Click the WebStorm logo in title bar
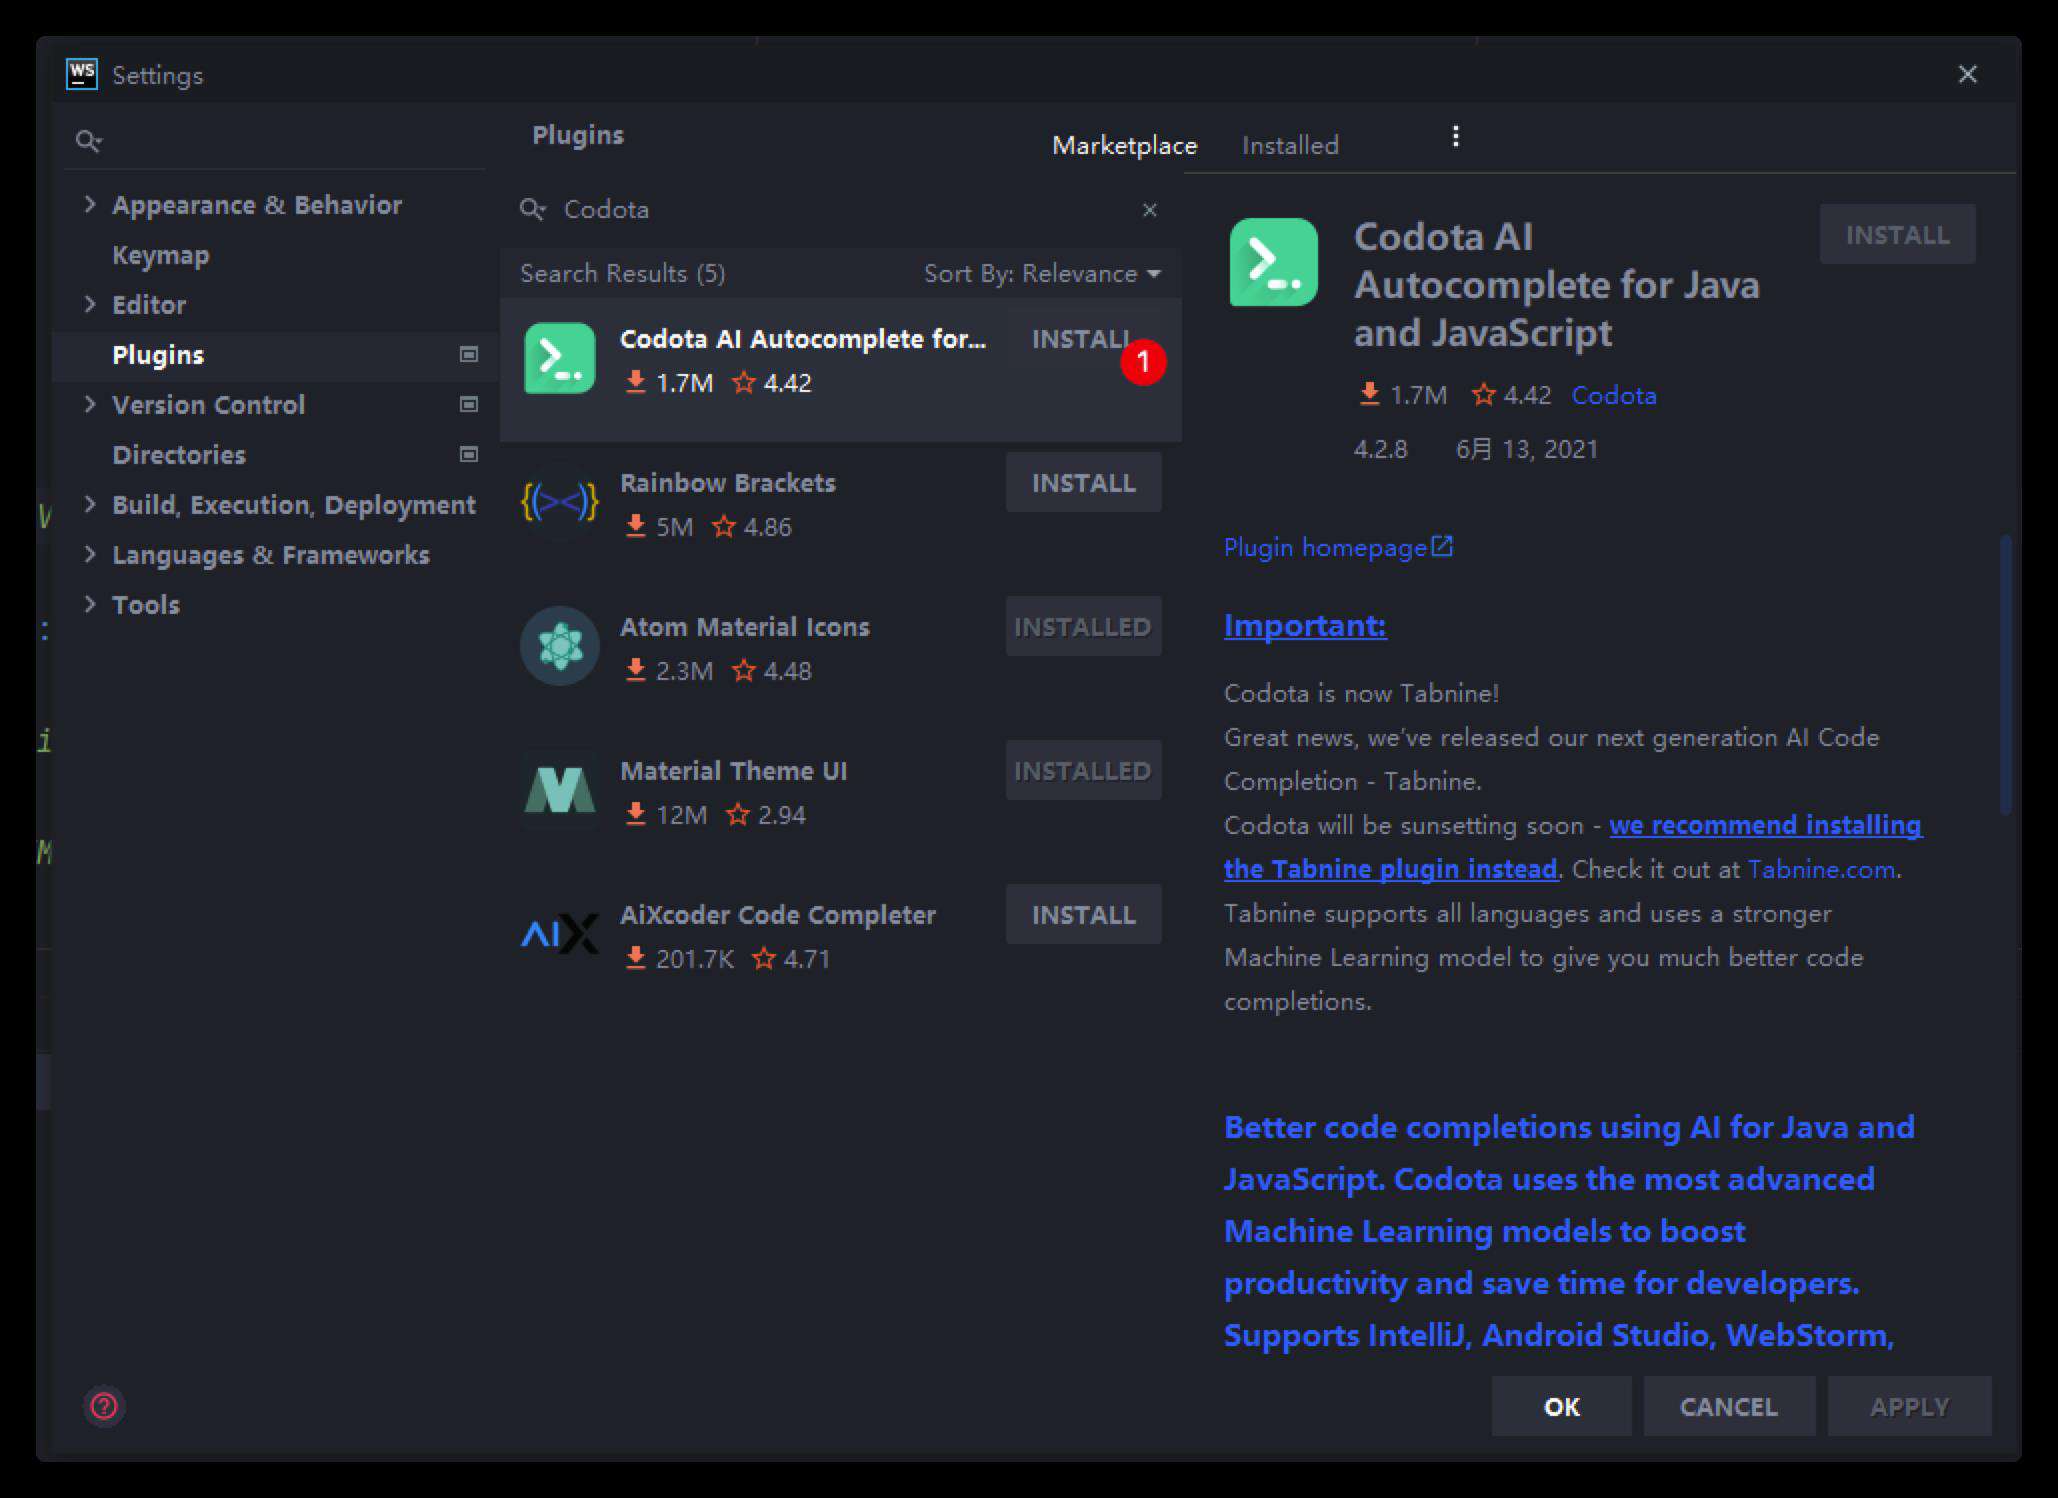 point(82,74)
